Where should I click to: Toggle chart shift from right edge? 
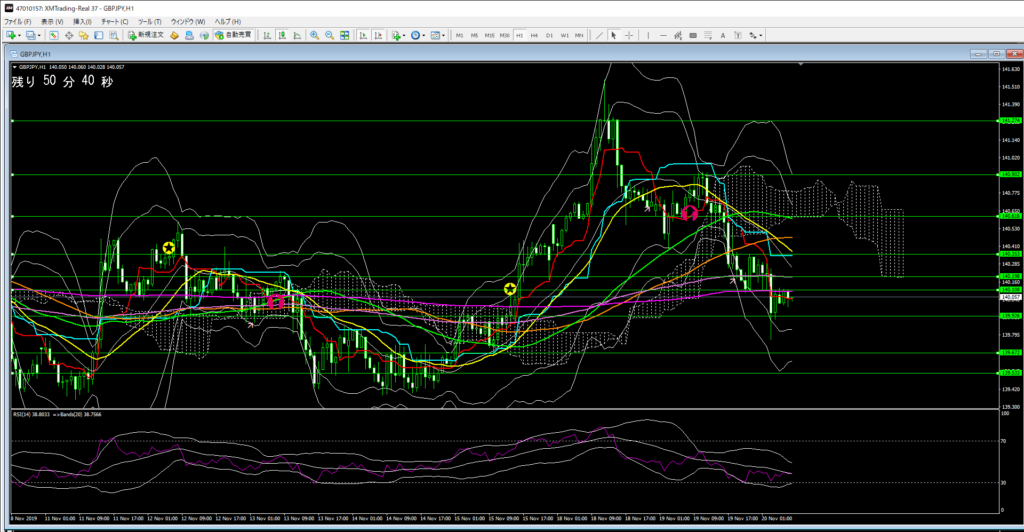click(378, 35)
